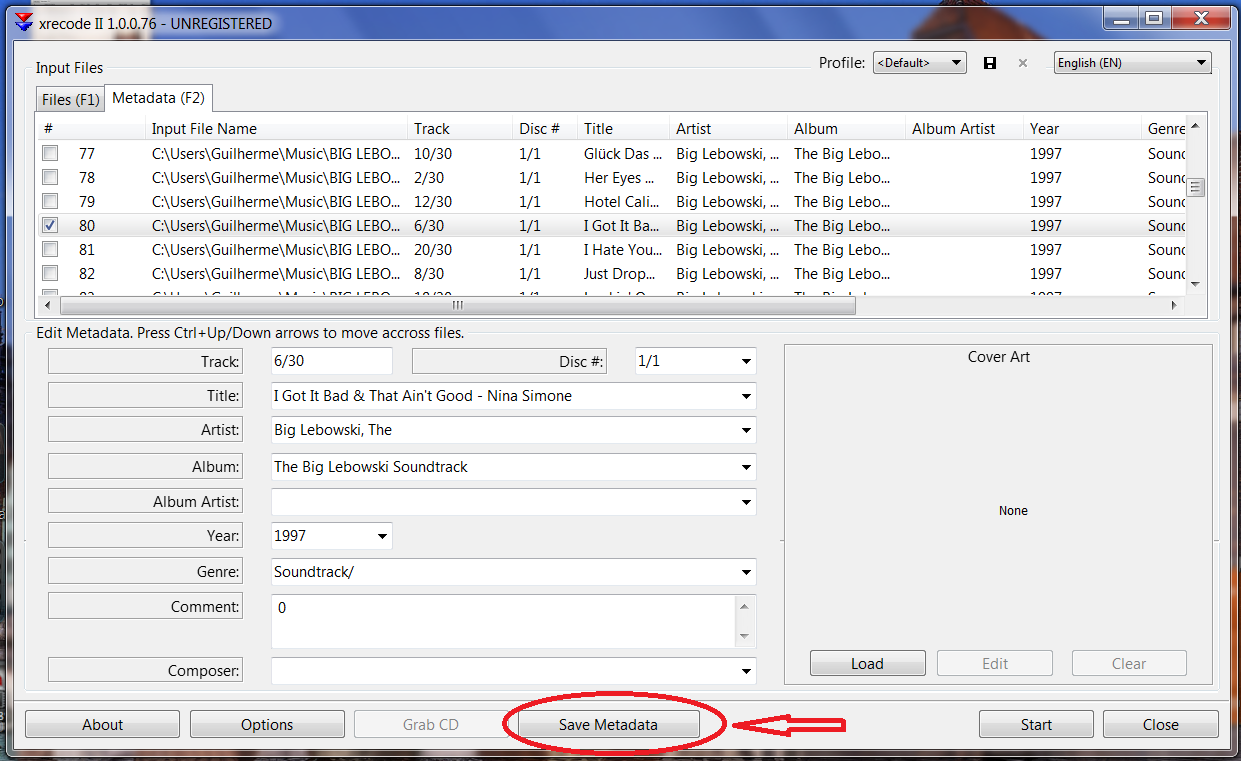Expand the Album Artist dropdown arrow
Image resolution: width=1241 pixels, height=761 pixels.
[746, 502]
